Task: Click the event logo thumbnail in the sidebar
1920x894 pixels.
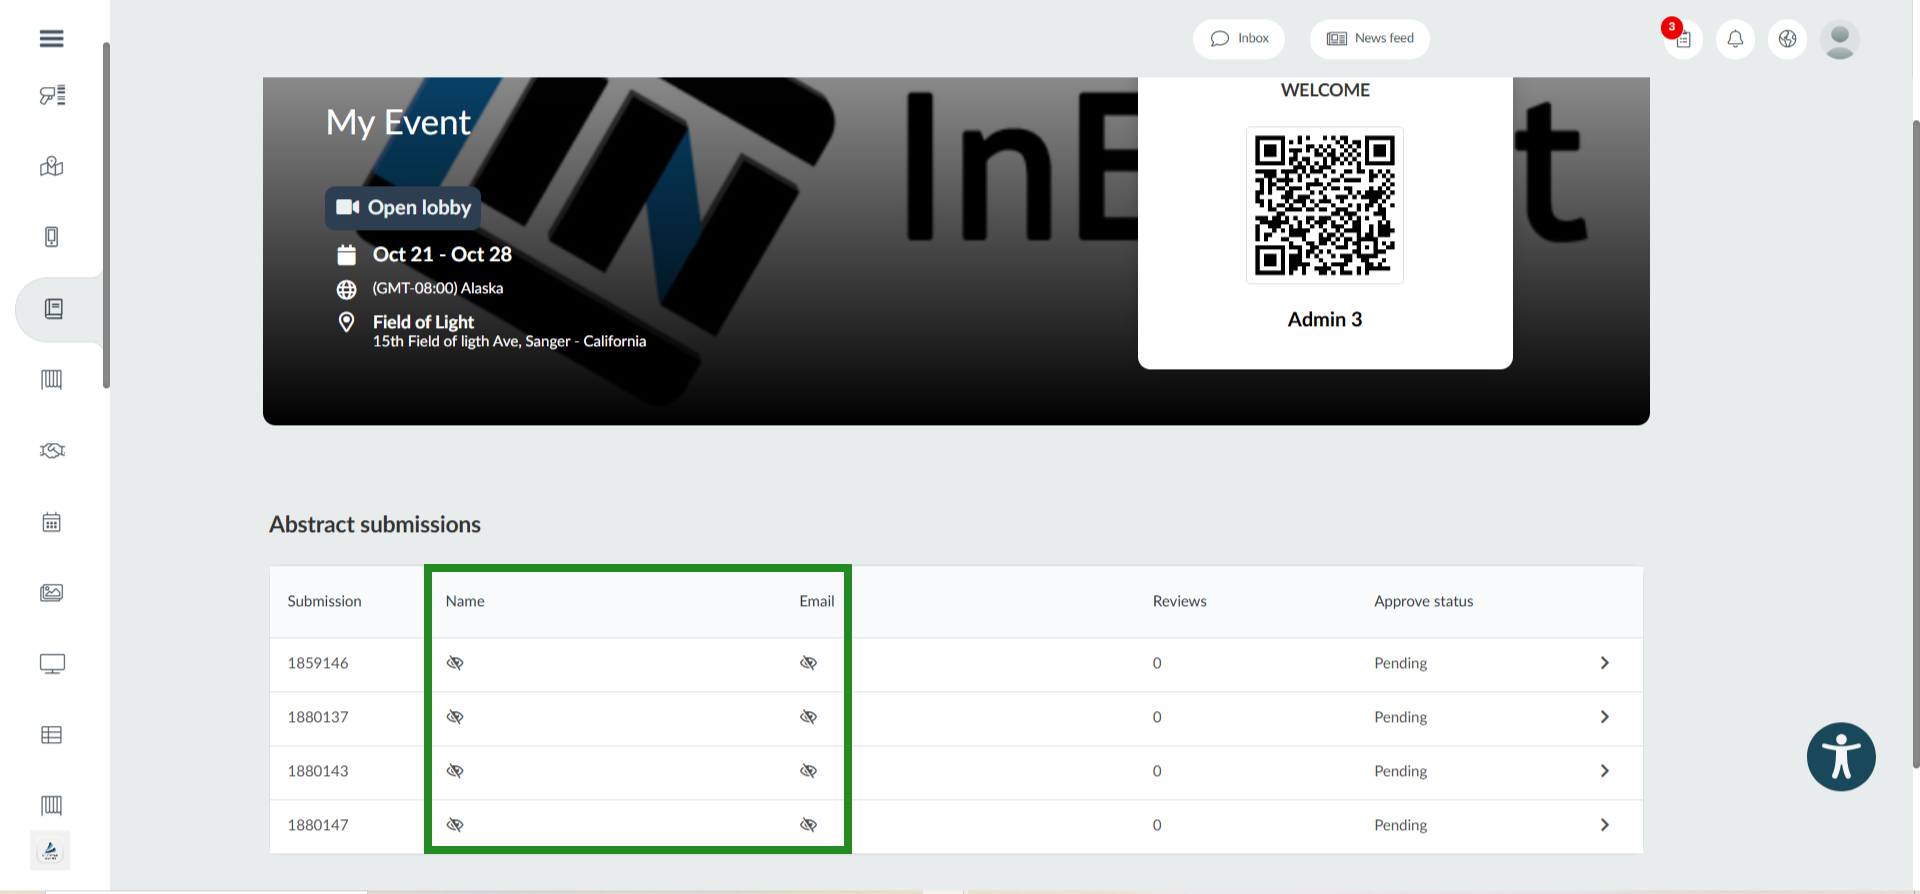Action: coord(50,851)
